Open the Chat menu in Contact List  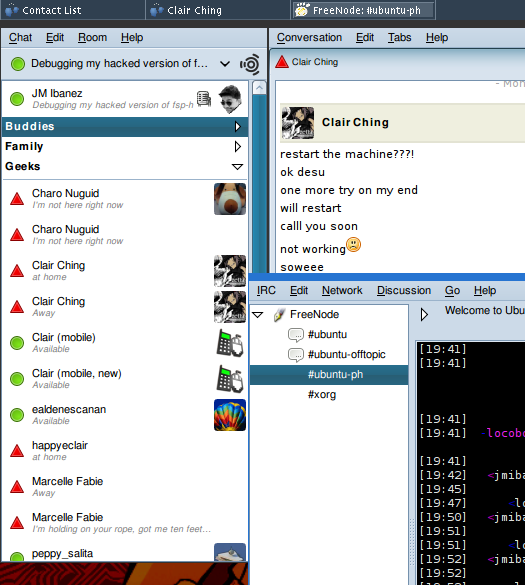point(21,38)
